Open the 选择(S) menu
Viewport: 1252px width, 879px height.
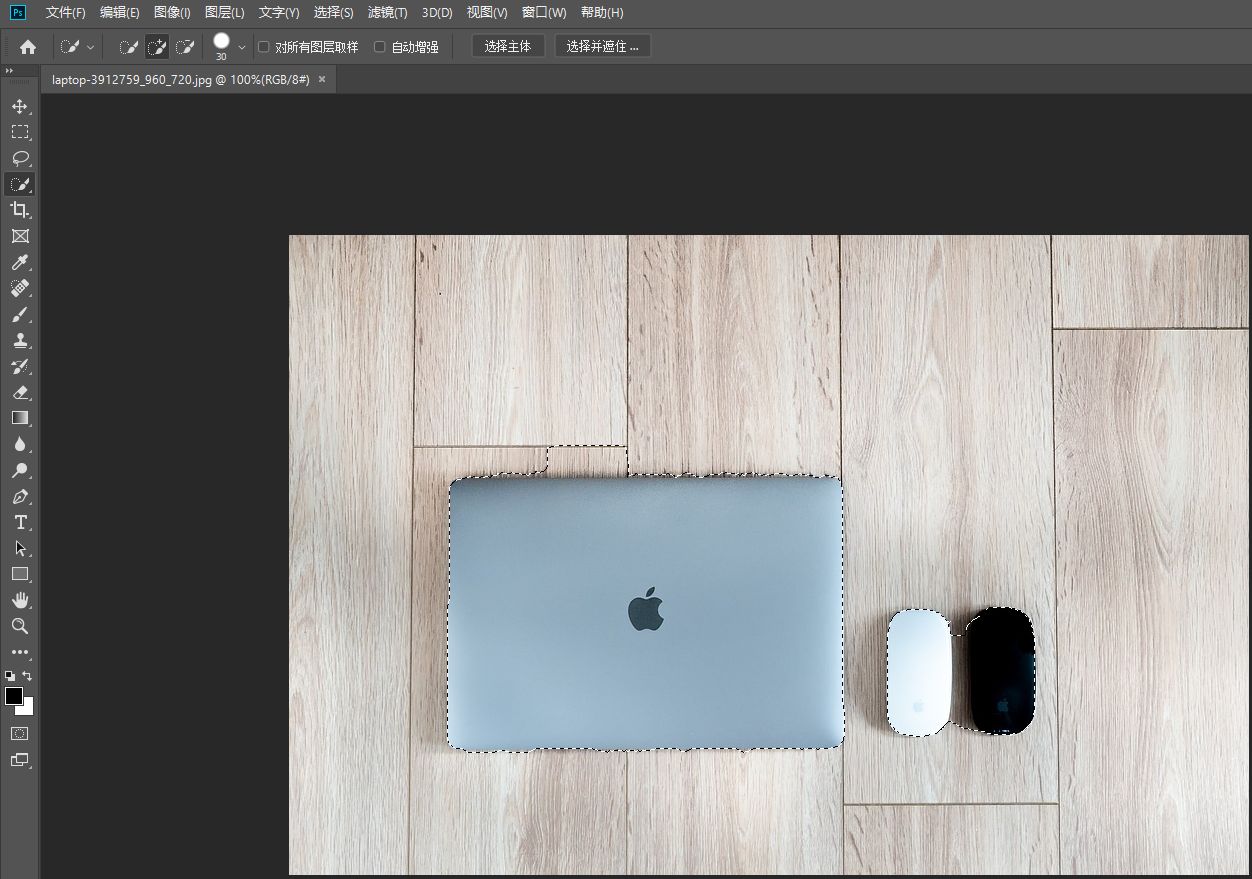(333, 13)
